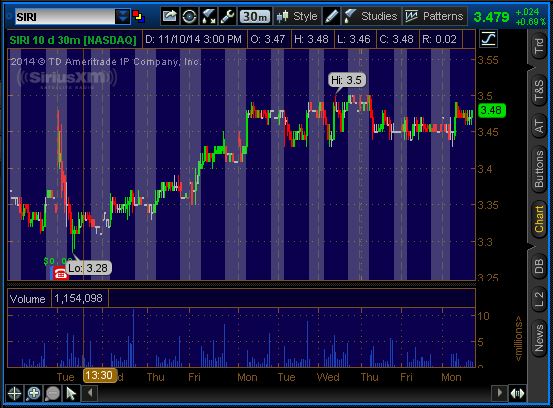Open chart settings wrench icon

pos(227,17)
